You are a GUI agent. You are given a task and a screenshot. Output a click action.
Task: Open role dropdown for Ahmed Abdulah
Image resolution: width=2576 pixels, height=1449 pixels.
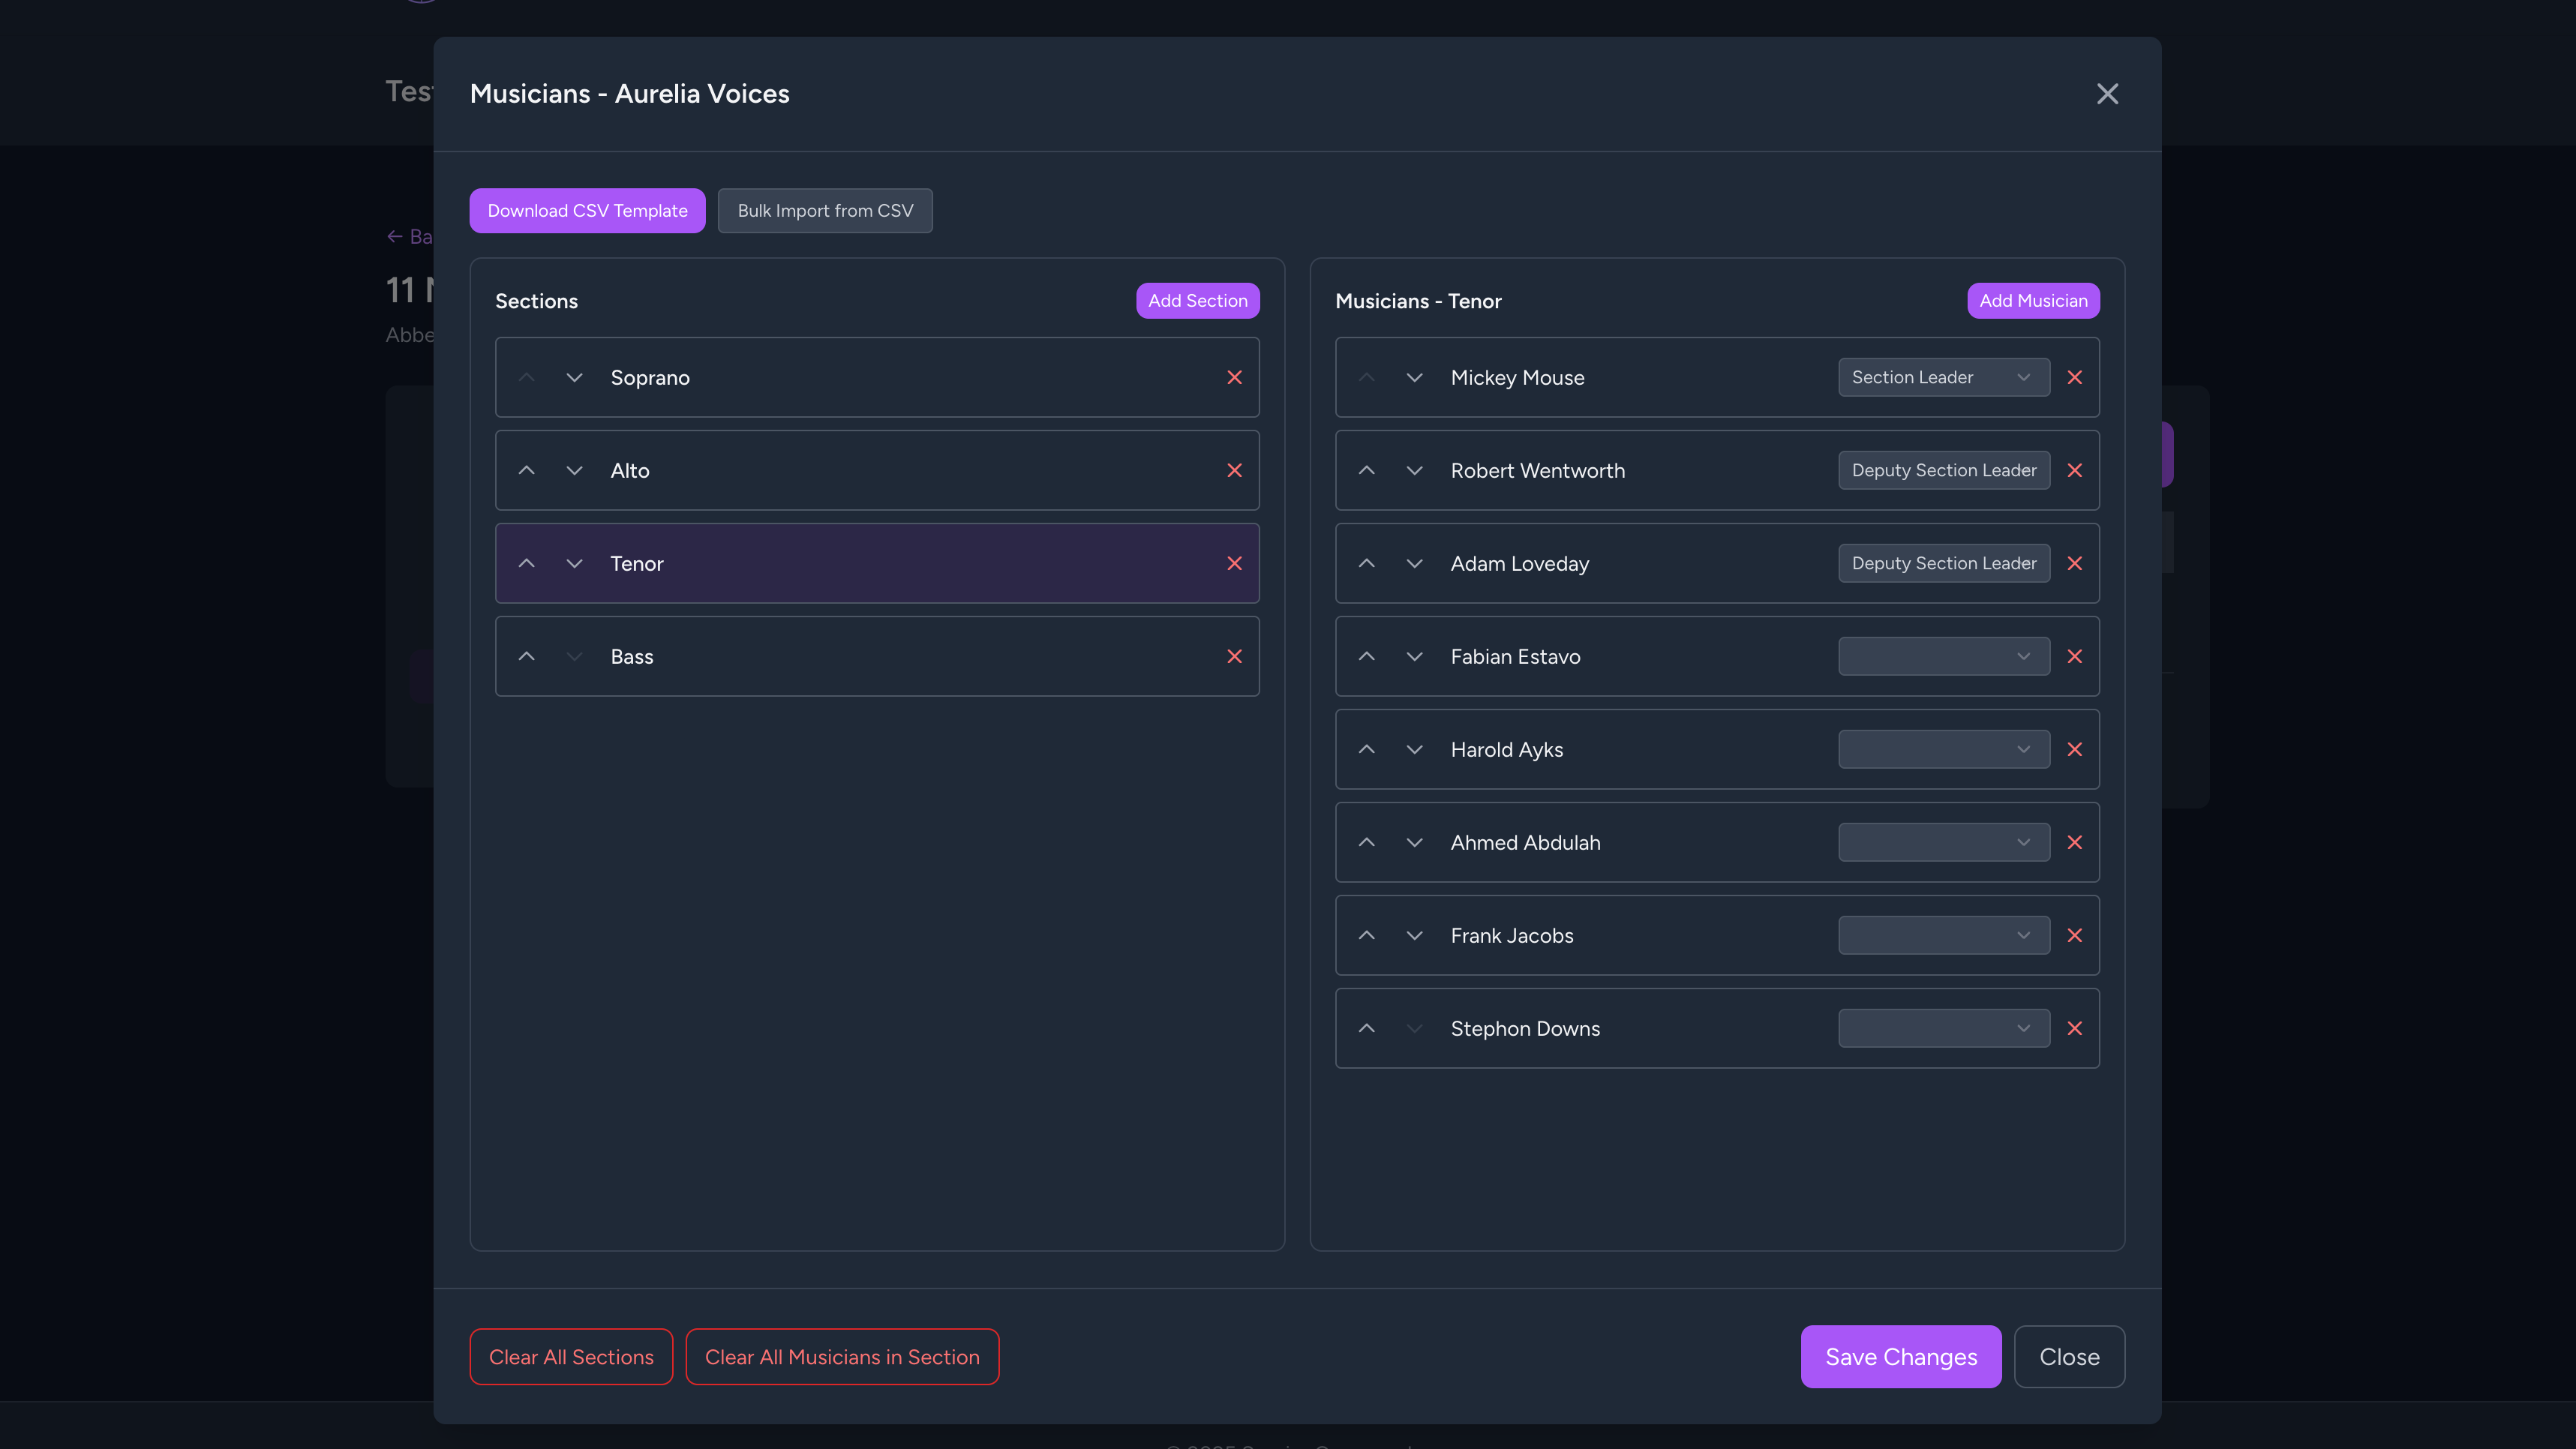(1943, 842)
